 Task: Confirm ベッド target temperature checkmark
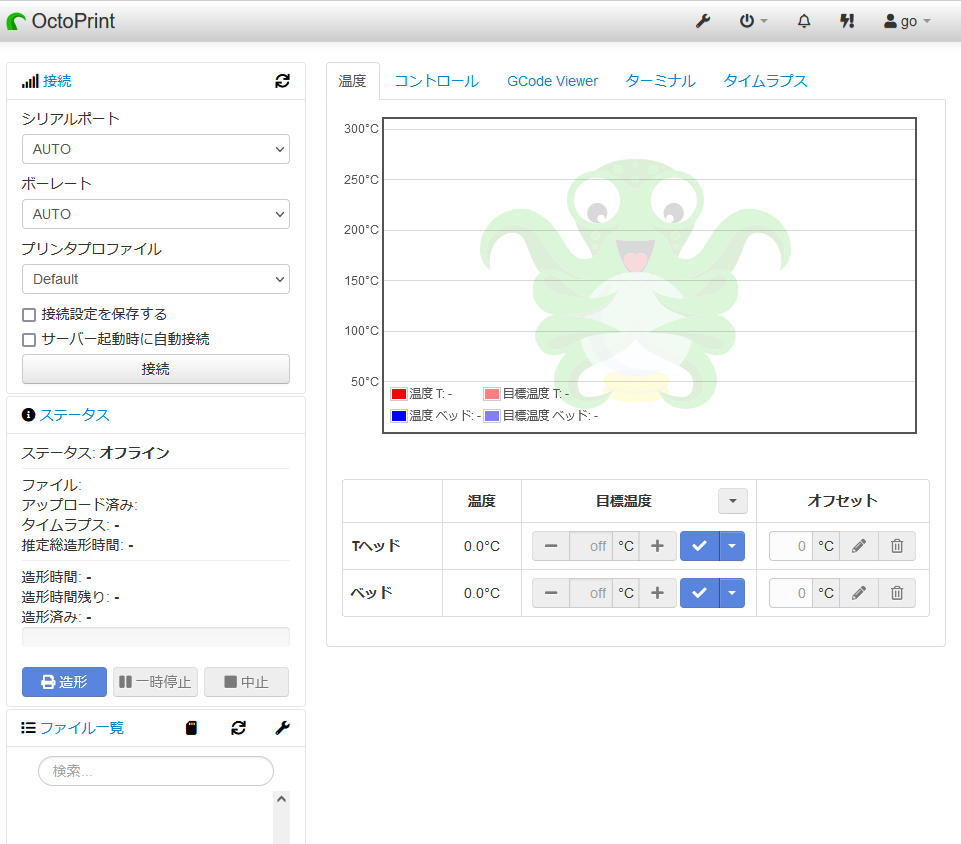pyautogui.click(x=699, y=593)
